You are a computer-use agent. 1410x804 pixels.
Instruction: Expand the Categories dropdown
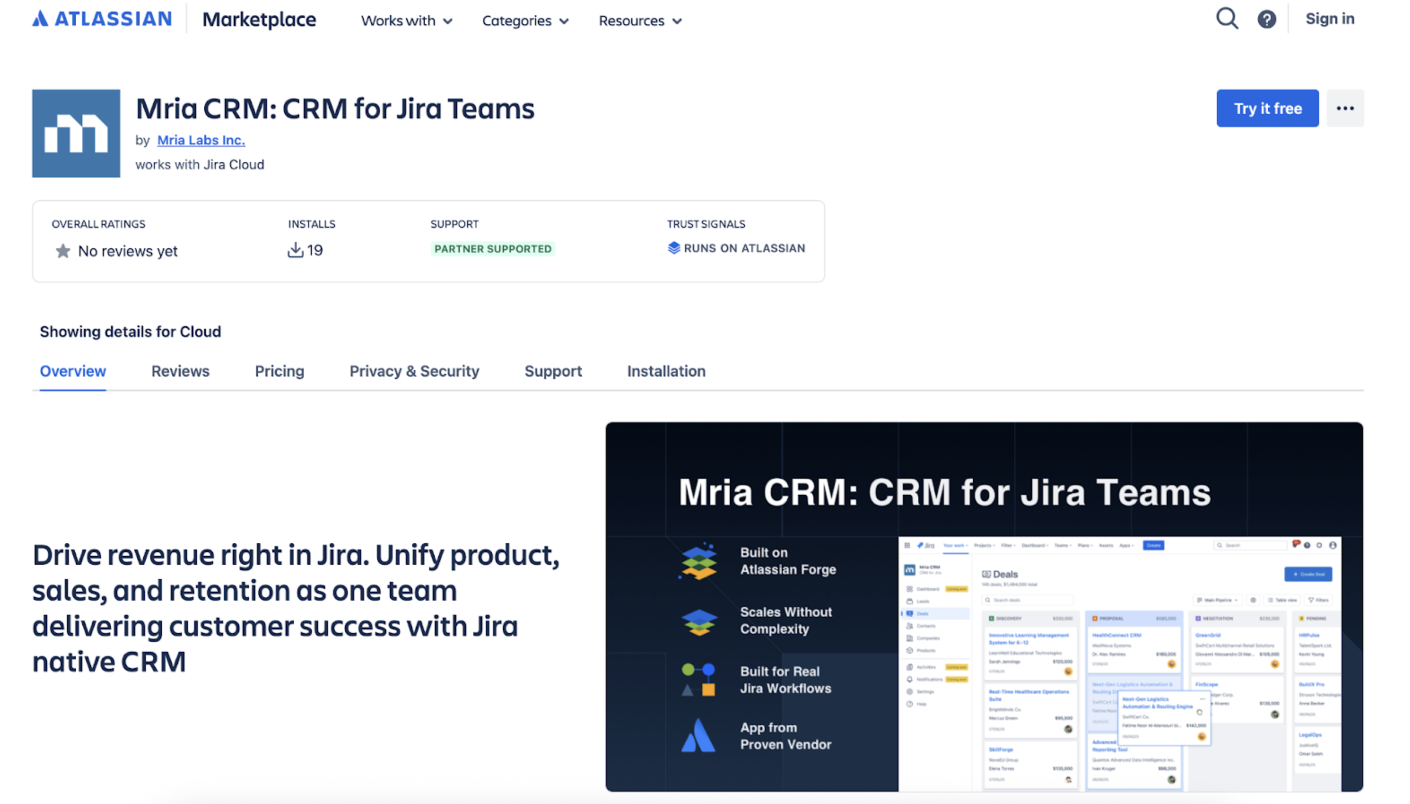pos(526,20)
